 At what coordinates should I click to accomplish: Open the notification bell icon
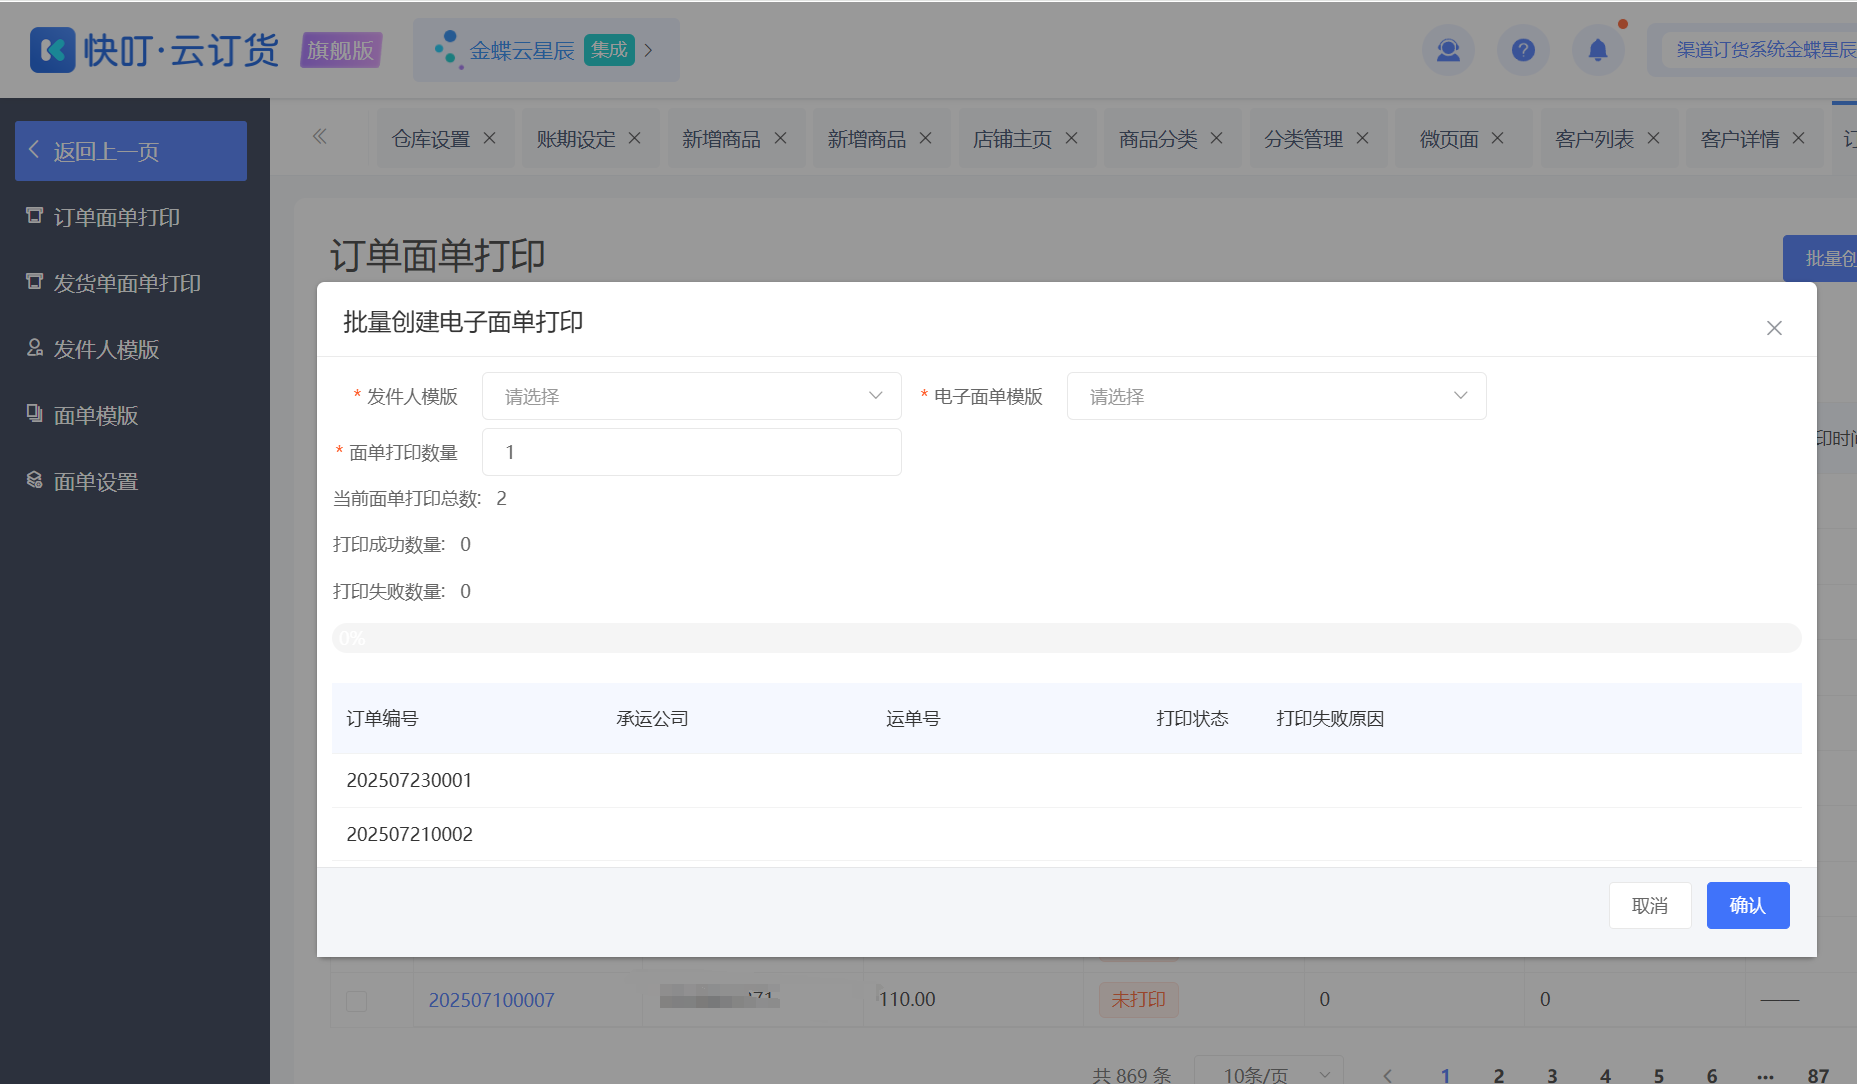pos(1598,49)
